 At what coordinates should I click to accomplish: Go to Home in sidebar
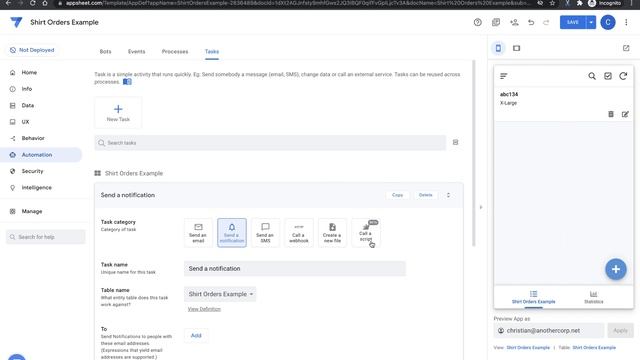click(x=29, y=72)
